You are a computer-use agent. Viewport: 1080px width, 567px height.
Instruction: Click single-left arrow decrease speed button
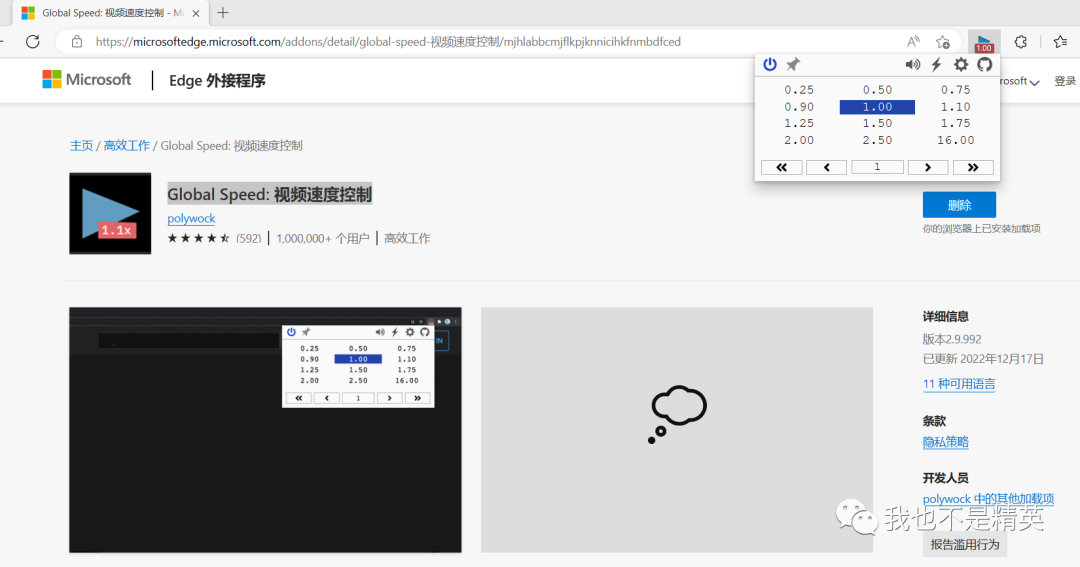827,167
